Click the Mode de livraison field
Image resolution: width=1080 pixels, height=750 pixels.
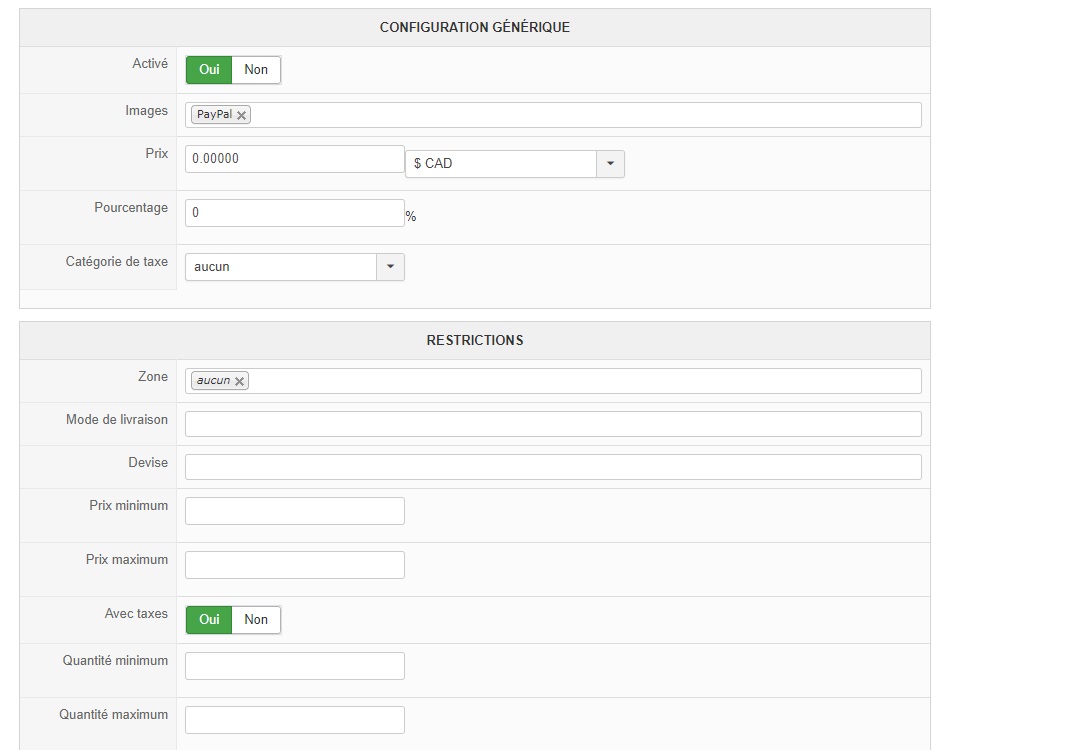coord(553,424)
